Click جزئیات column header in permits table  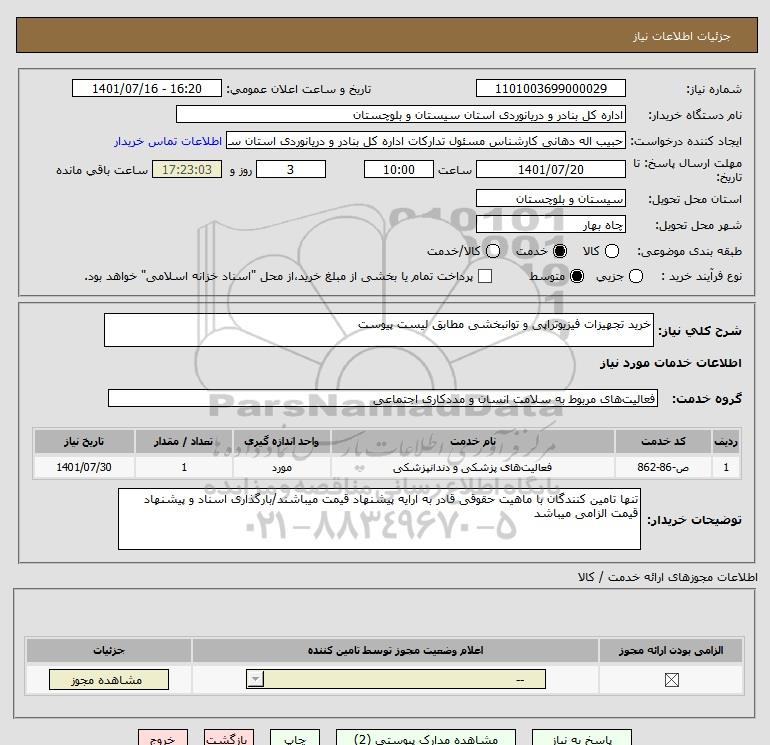(x=109, y=650)
